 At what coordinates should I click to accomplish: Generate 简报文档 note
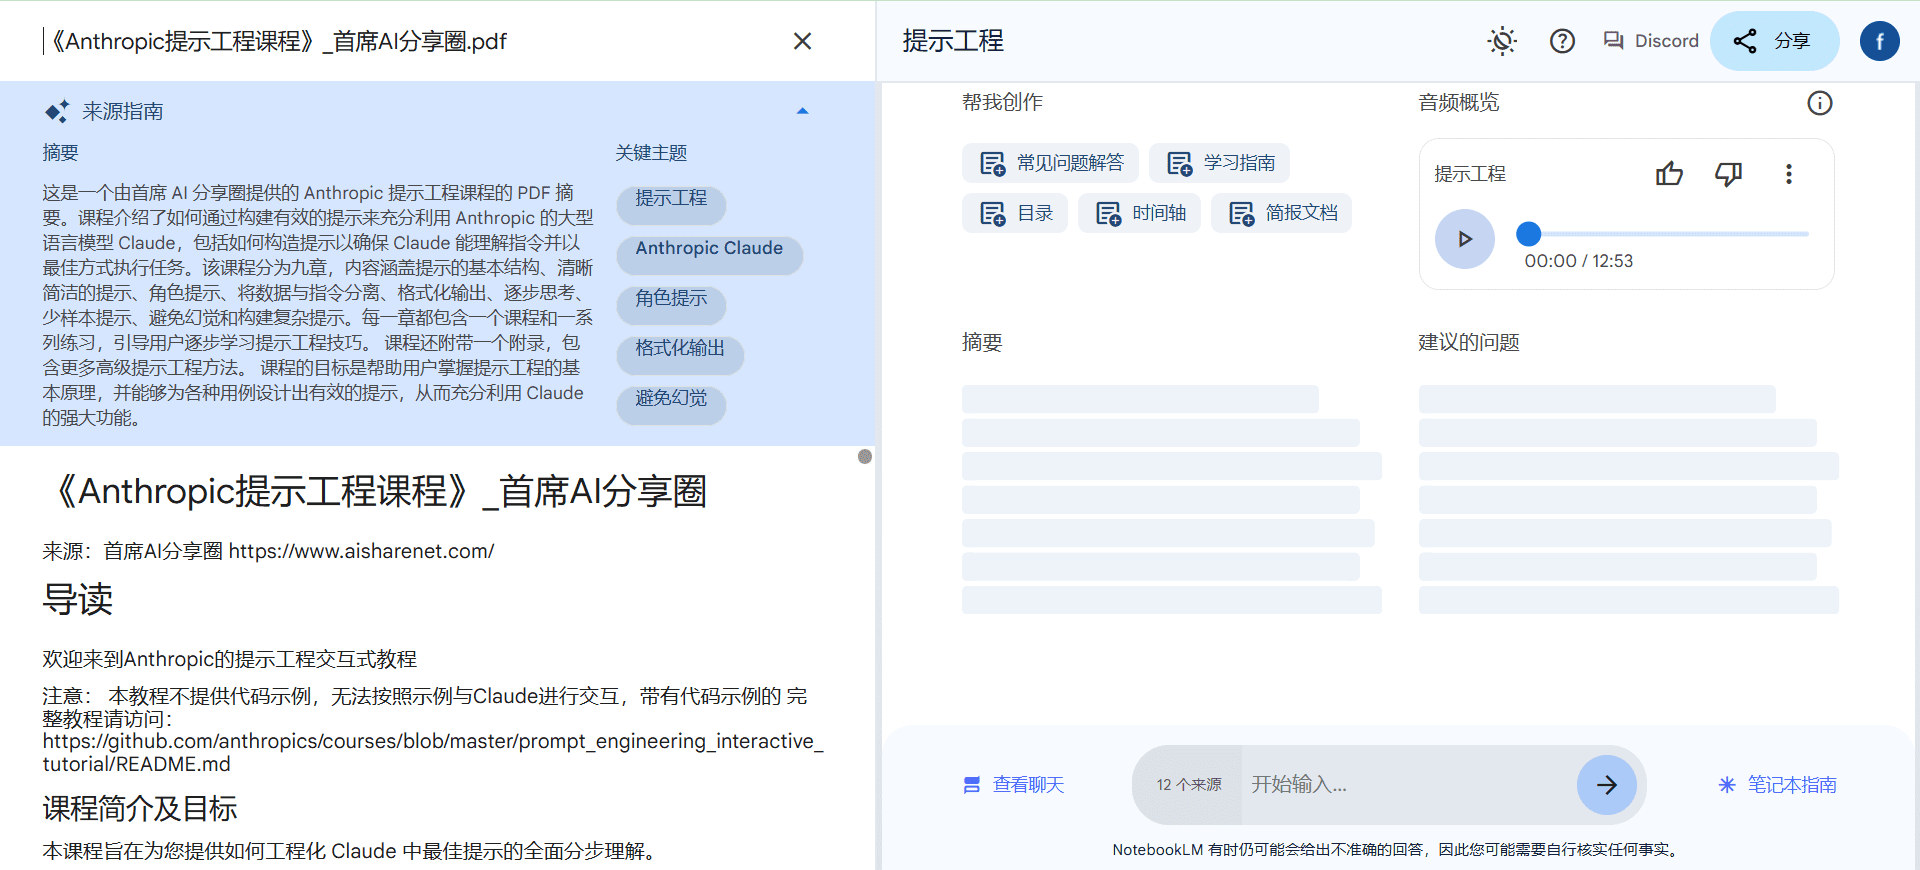[x=1282, y=213]
